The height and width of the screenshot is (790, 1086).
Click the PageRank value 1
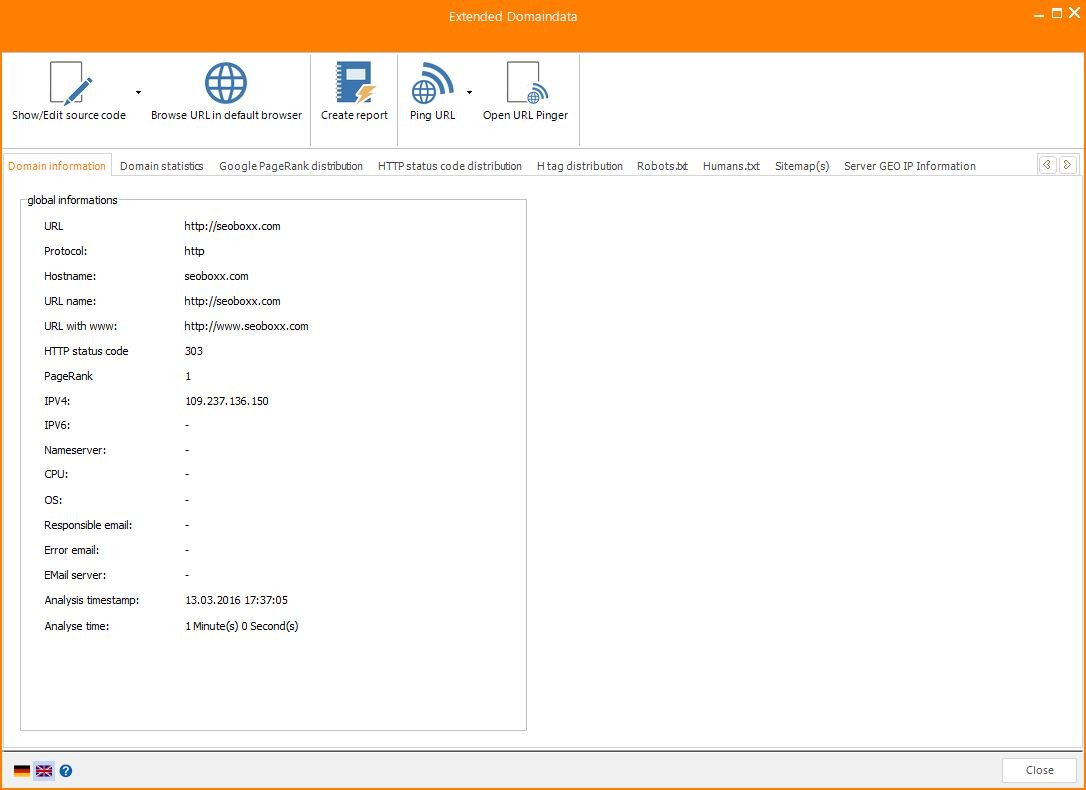(x=188, y=376)
